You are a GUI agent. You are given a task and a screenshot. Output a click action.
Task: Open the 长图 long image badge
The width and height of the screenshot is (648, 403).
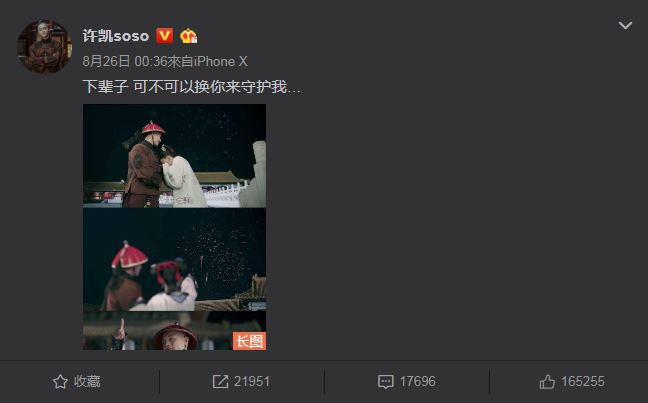click(x=249, y=341)
